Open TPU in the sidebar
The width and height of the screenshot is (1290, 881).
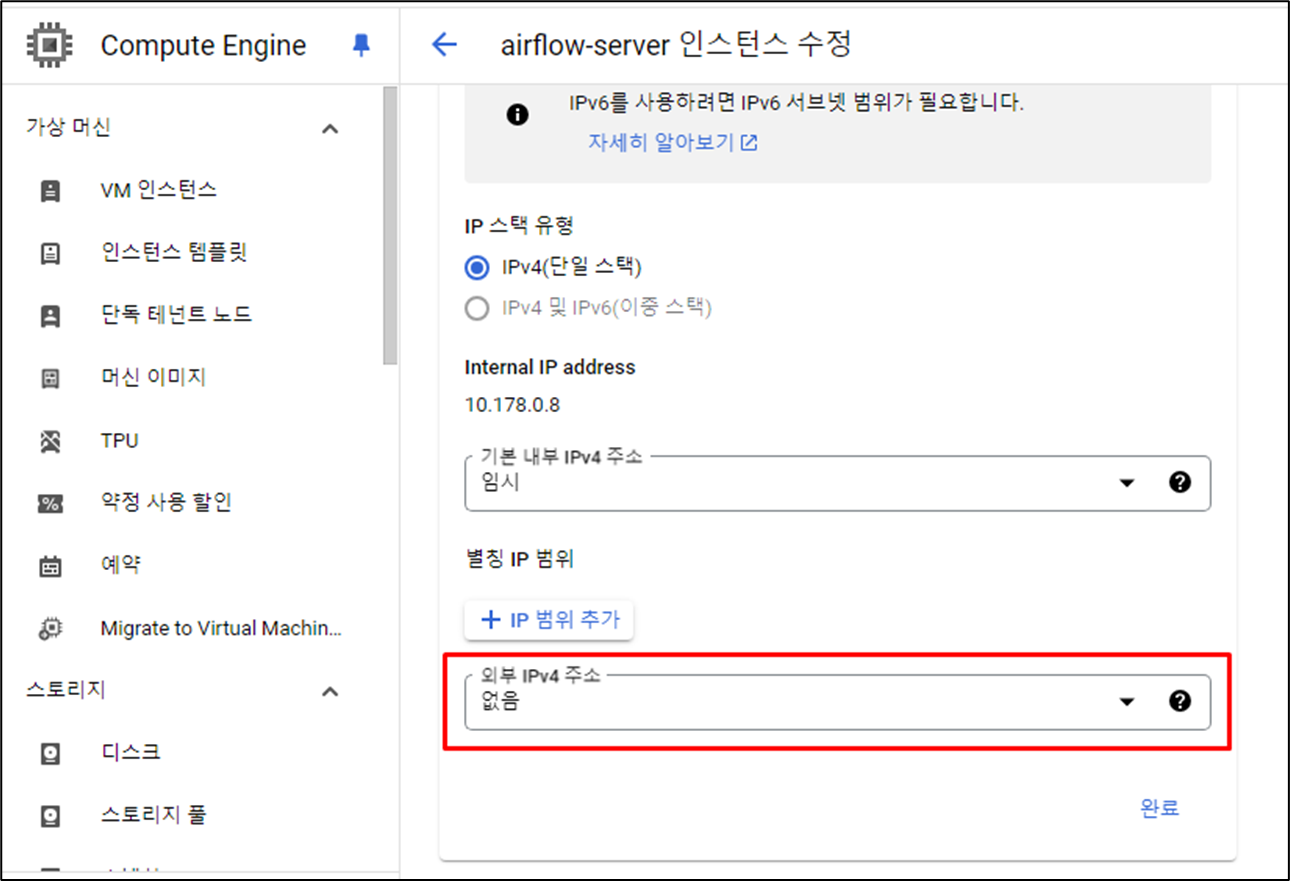tap(120, 441)
